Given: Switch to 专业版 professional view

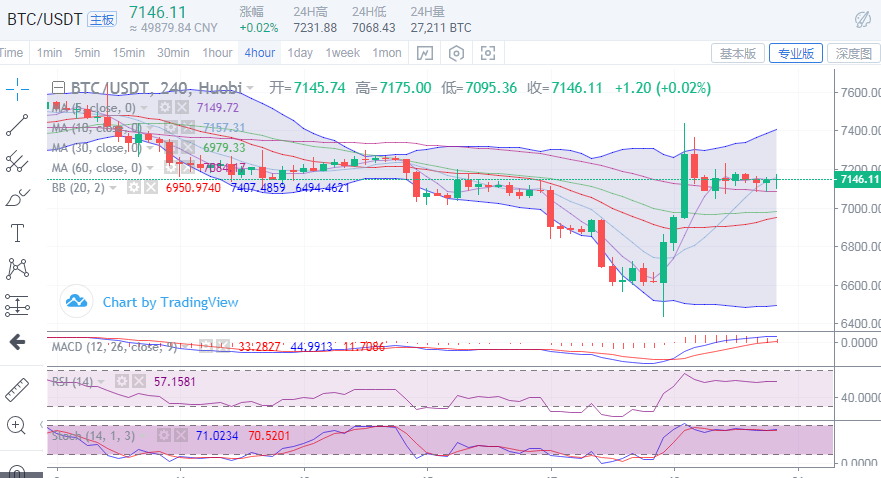Looking at the screenshot, I should coord(796,53).
